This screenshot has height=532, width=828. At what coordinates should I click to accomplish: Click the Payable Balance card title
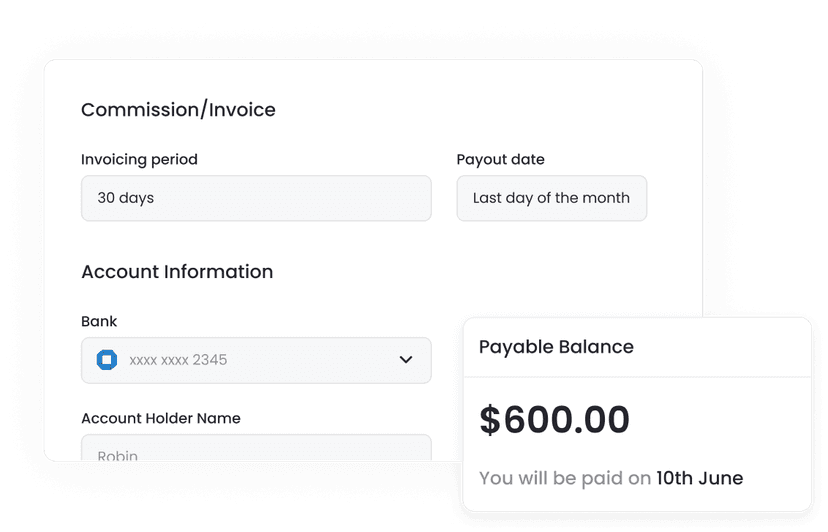point(556,347)
